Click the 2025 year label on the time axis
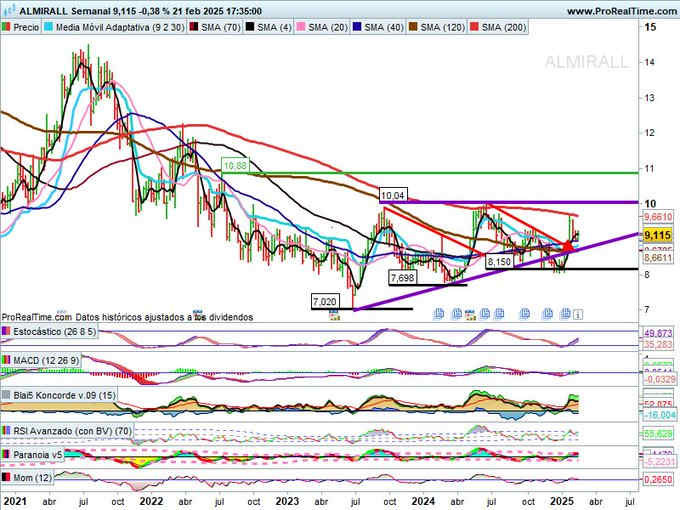 coord(562,501)
